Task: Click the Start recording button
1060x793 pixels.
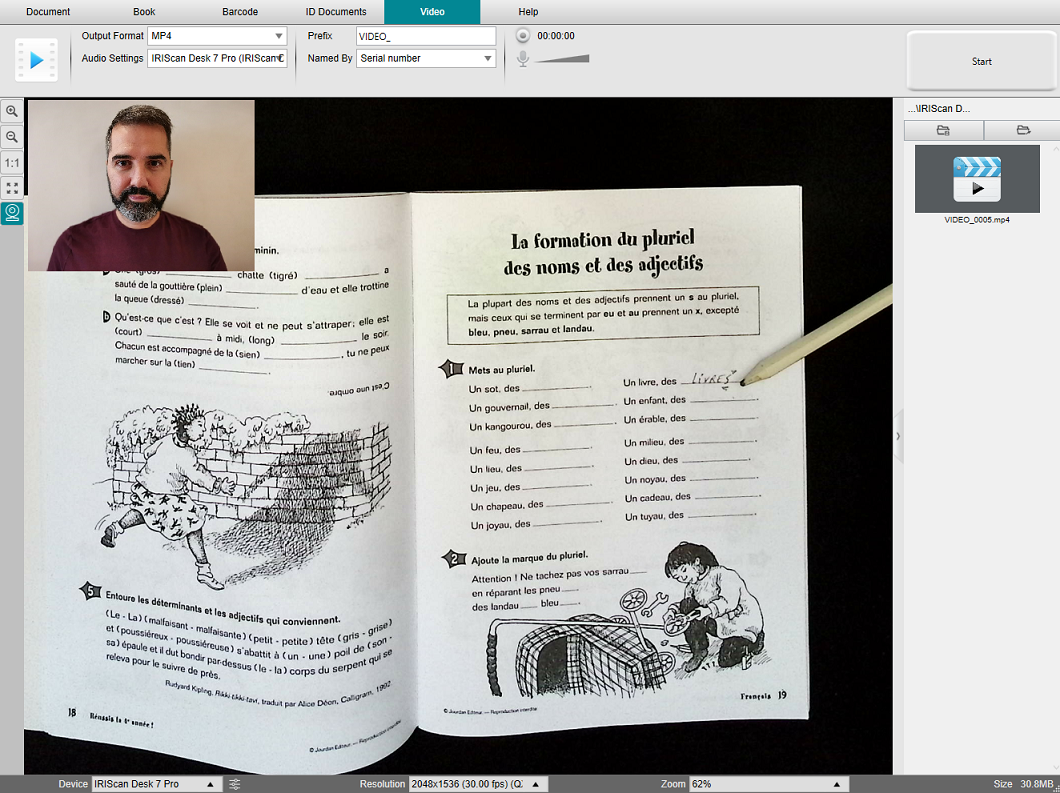Action: point(982,61)
